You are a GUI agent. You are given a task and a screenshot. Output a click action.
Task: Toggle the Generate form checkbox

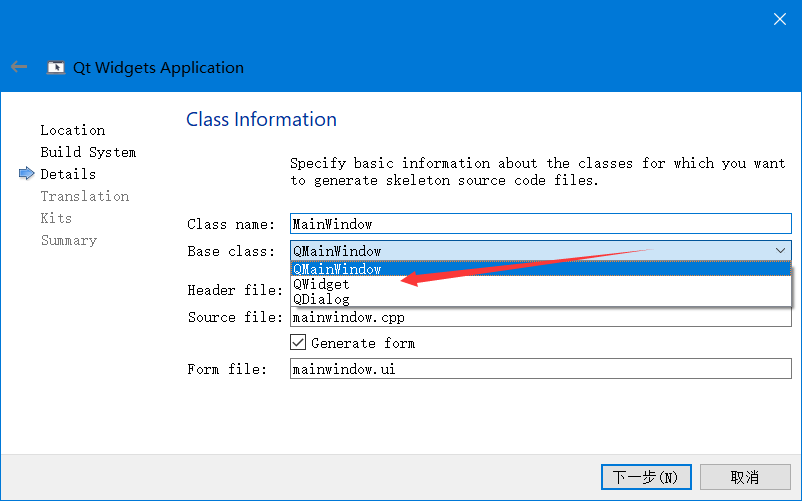(x=298, y=343)
